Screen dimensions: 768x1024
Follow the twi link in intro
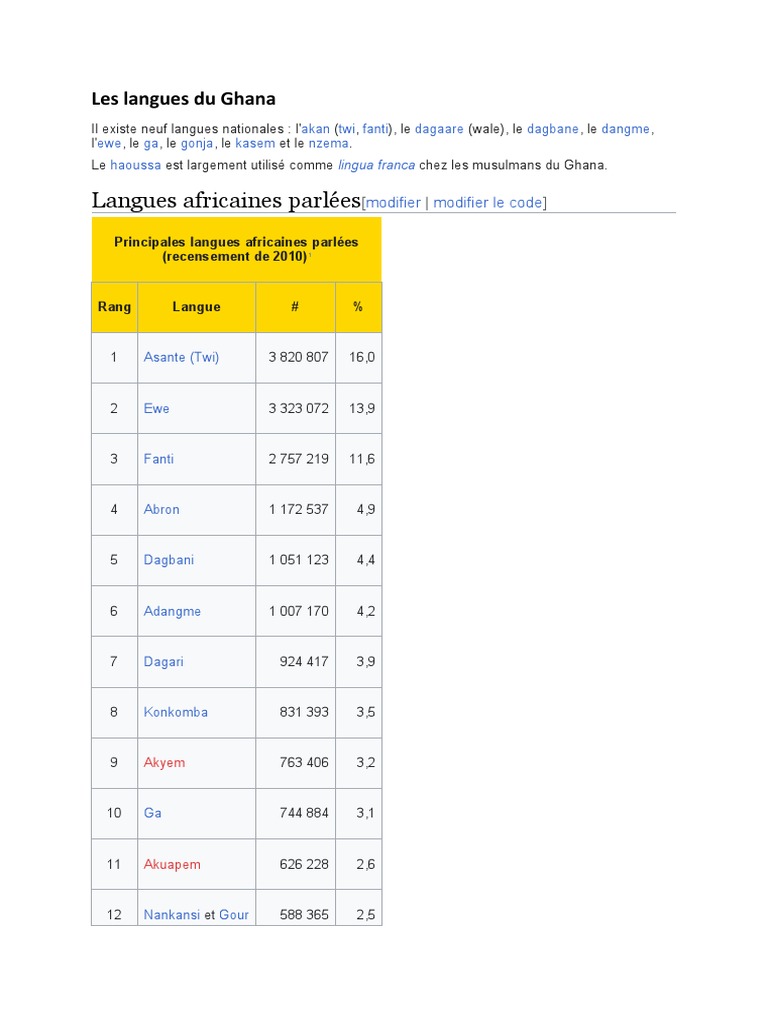347,129
